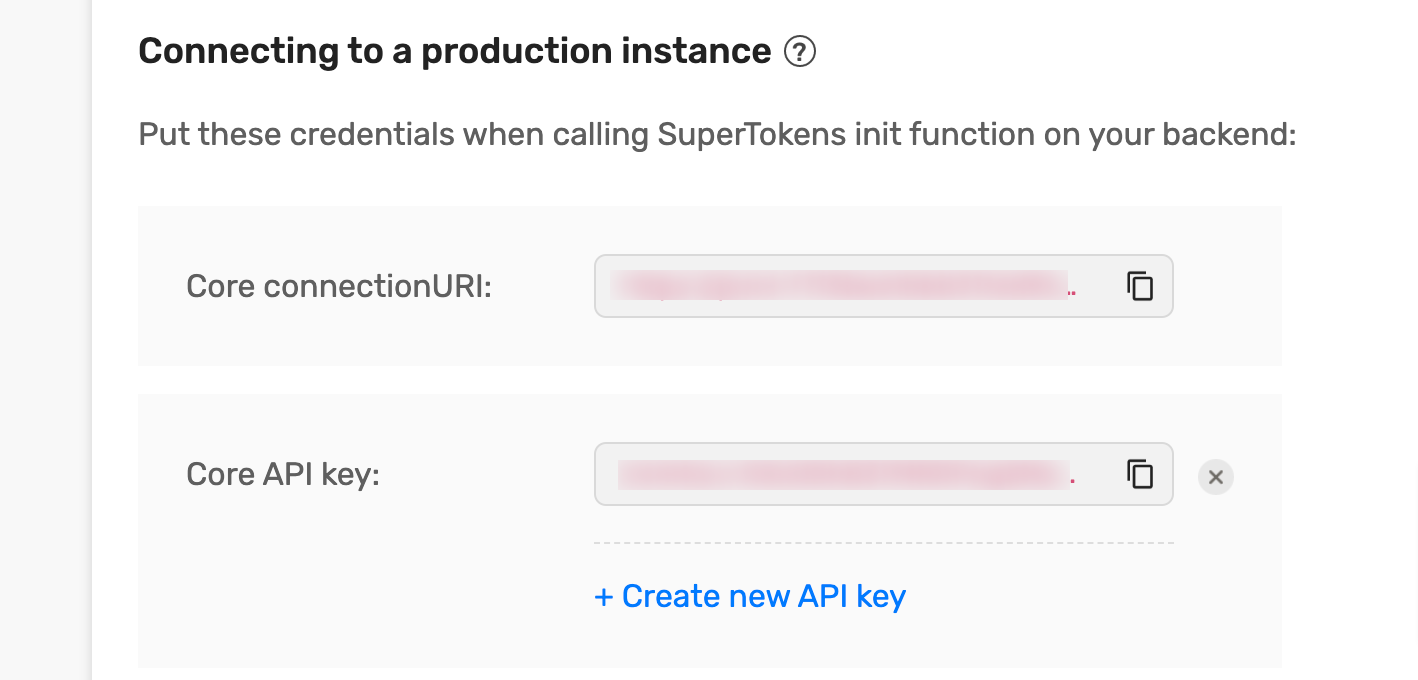
Task: Click the blurred API key value text
Action: (842, 474)
